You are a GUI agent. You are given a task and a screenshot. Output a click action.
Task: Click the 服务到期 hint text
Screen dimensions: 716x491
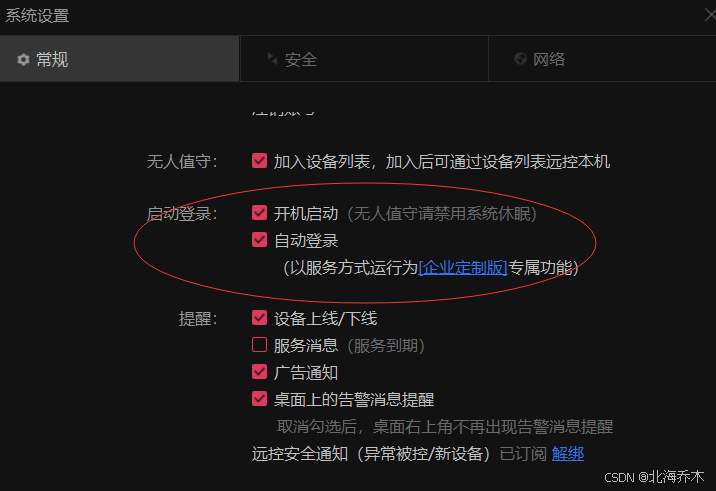[386, 346]
